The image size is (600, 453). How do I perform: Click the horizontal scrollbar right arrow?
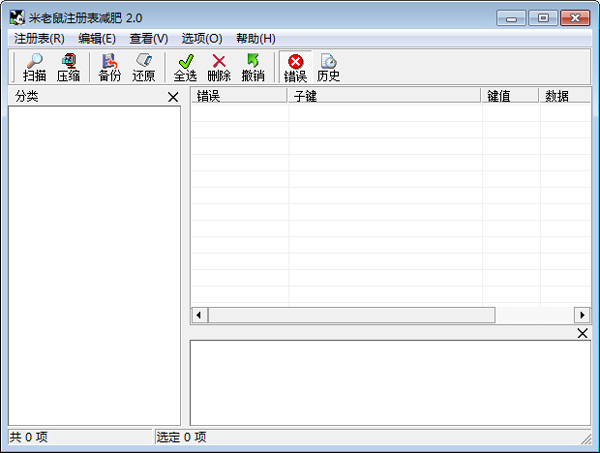[582, 315]
